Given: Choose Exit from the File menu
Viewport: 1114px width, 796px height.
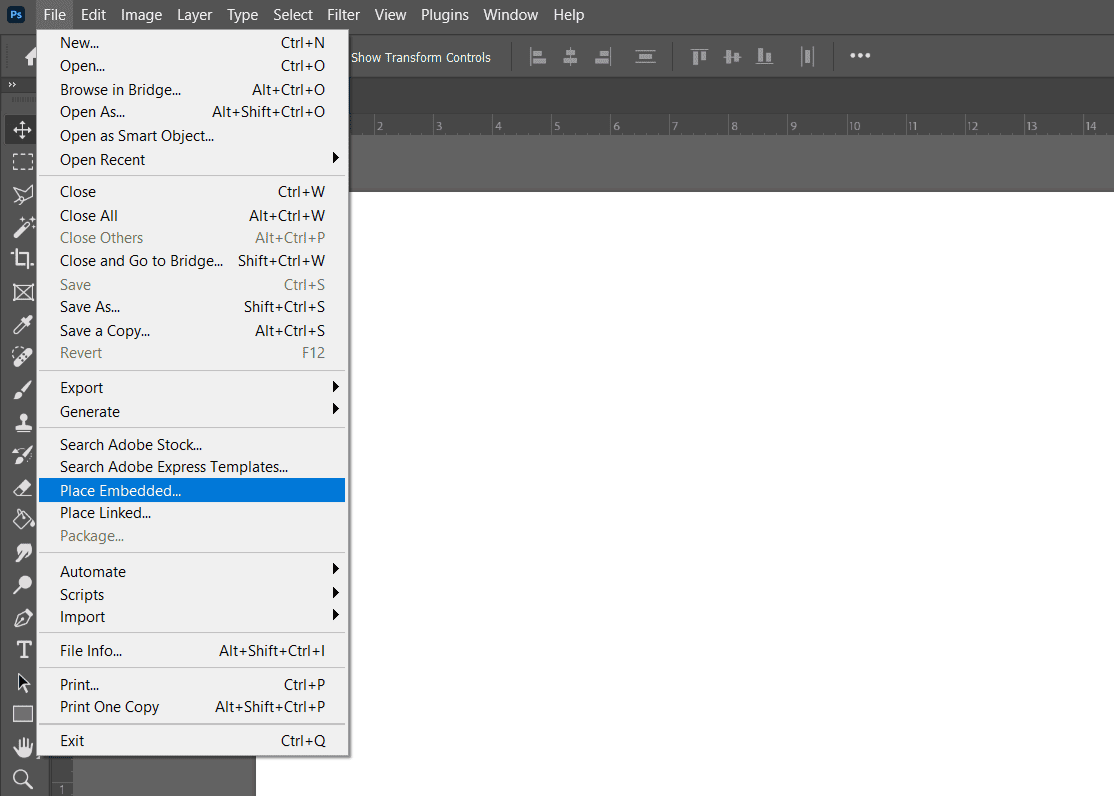Looking at the screenshot, I should 192,741.
